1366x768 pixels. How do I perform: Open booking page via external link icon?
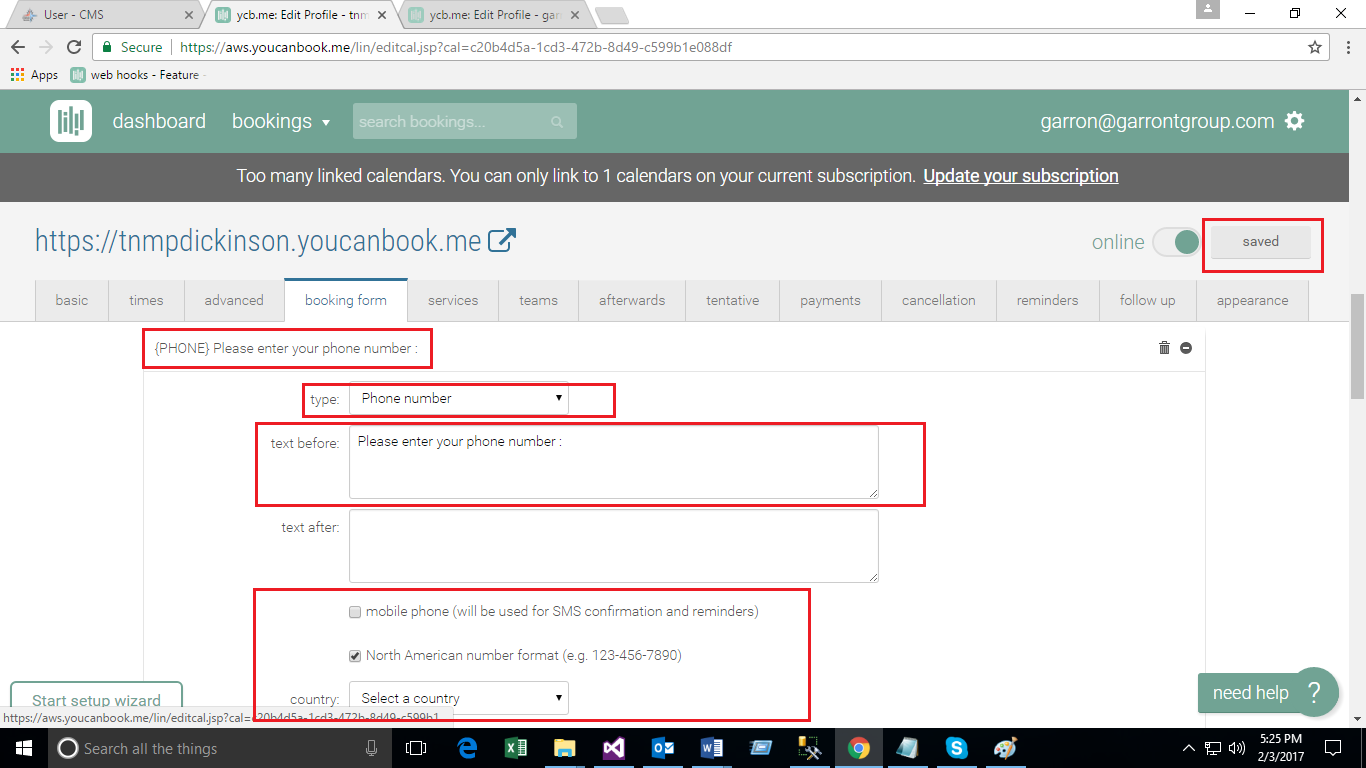point(502,241)
